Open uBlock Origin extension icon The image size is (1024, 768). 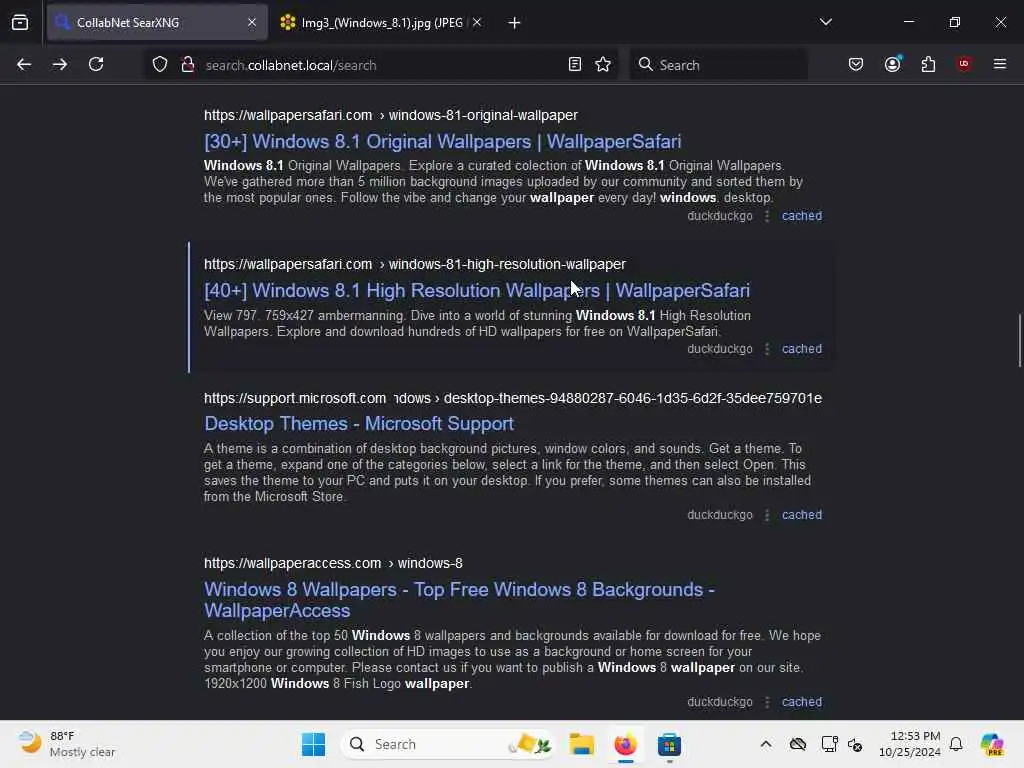point(963,64)
